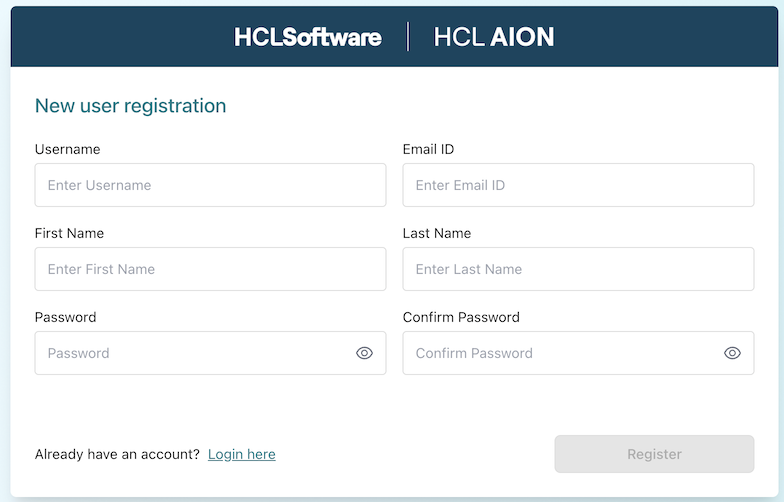Select the Email ID label text
The height and width of the screenshot is (502, 784).
point(428,149)
